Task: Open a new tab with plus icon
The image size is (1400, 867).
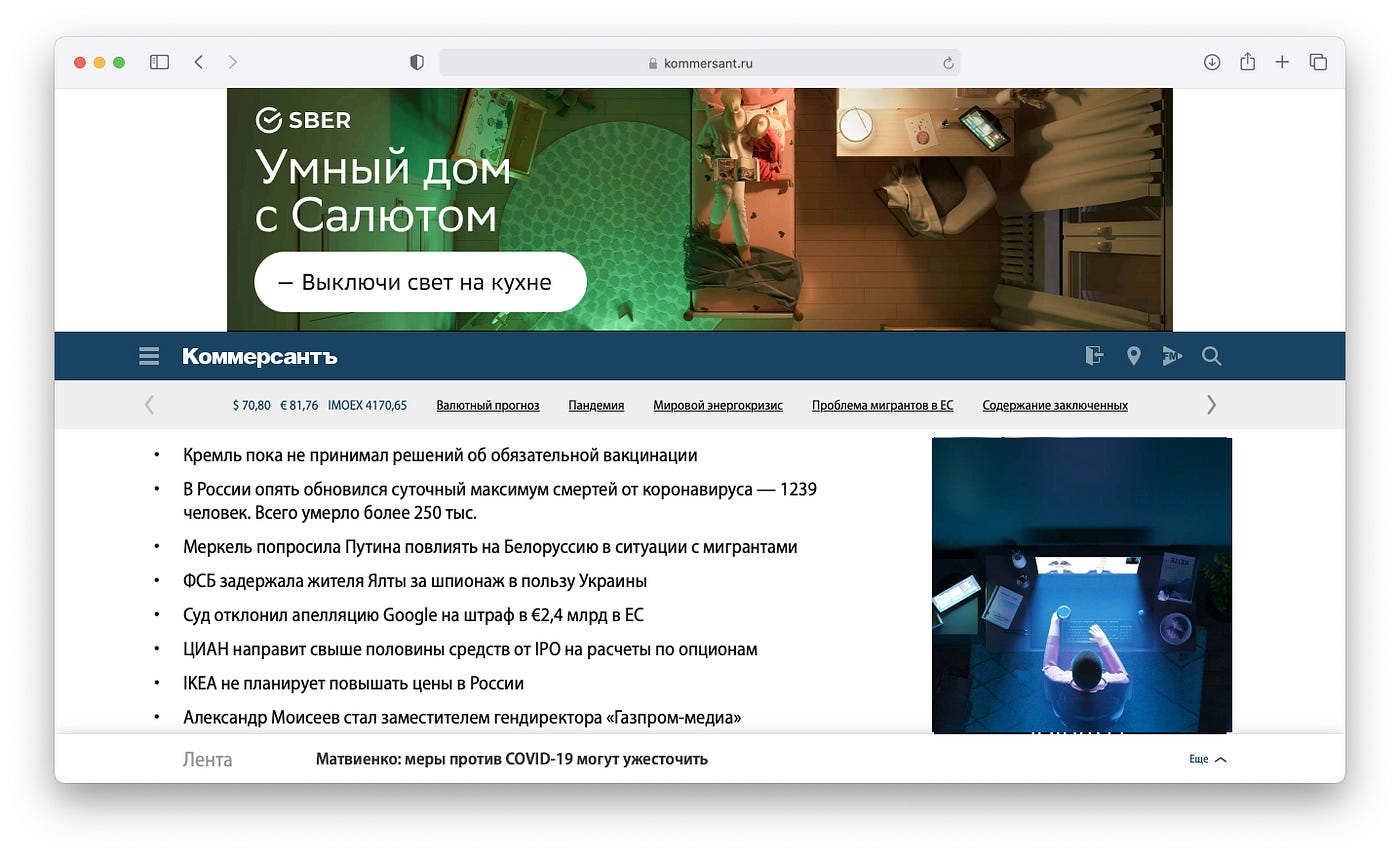Action: pos(1282,62)
